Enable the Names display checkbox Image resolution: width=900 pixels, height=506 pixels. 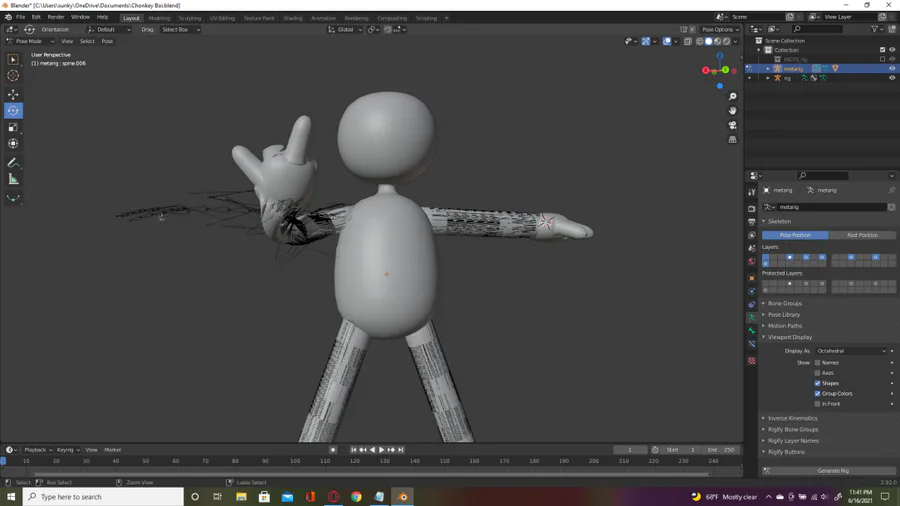pos(817,362)
